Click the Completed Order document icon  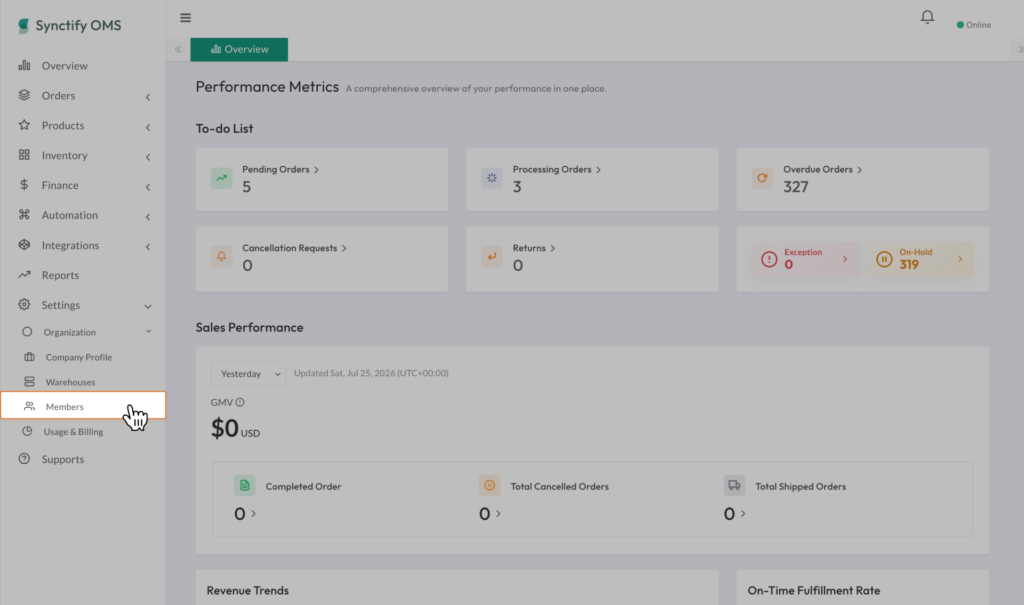point(245,485)
